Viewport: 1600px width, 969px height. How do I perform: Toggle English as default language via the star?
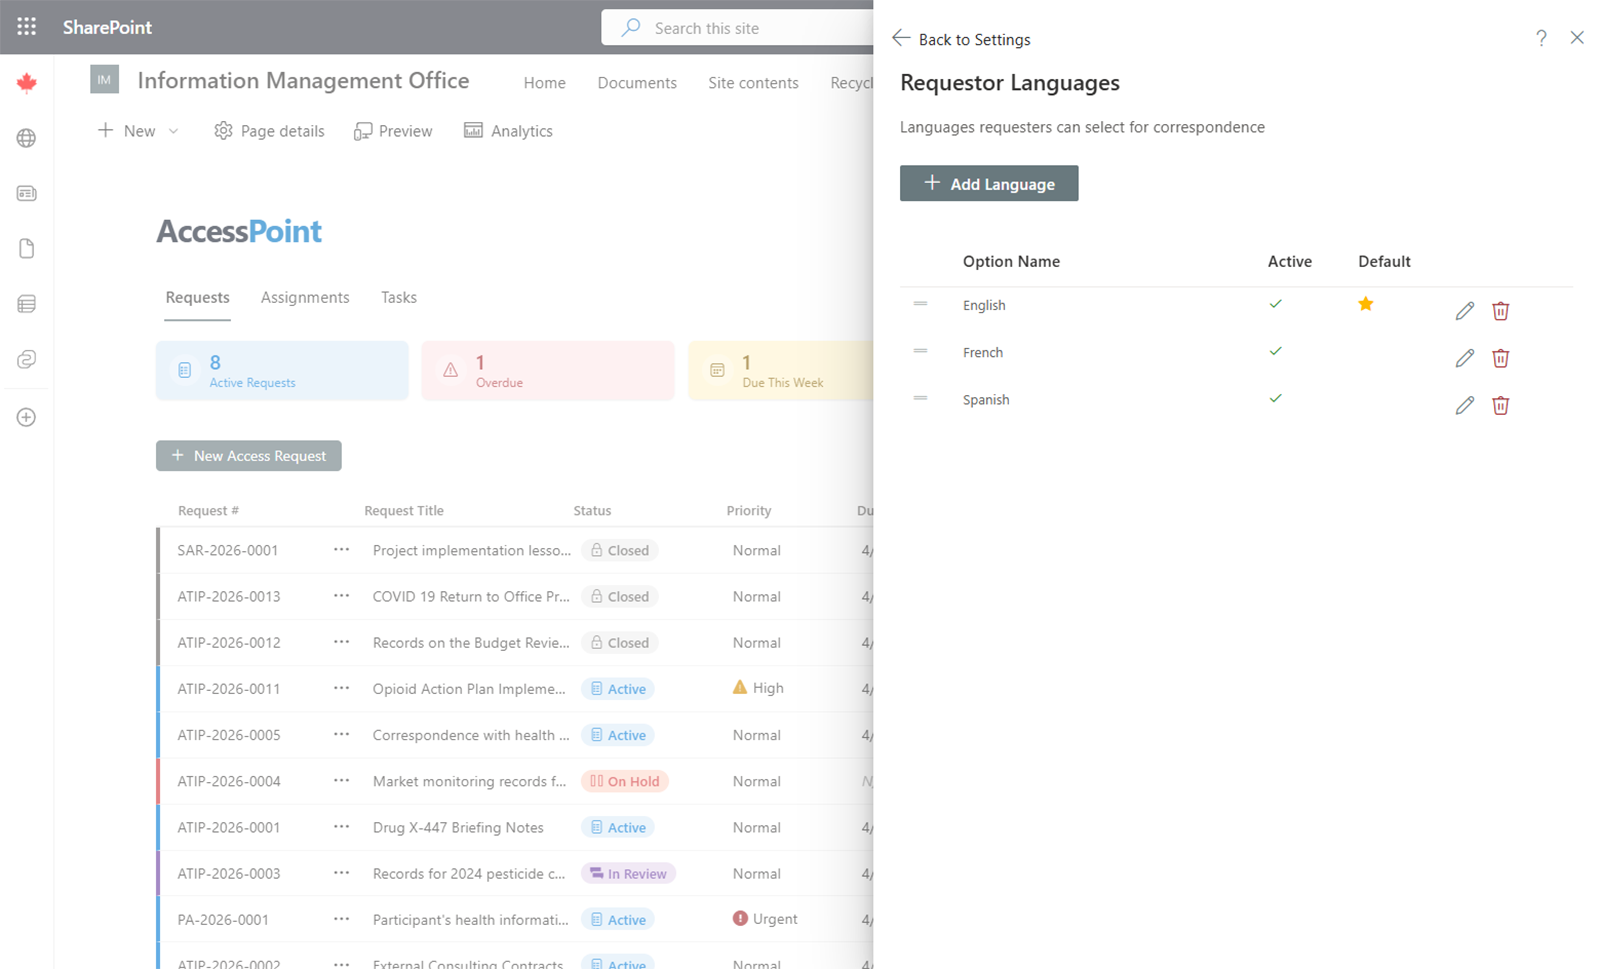pyautogui.click(x=1366, y=303)
